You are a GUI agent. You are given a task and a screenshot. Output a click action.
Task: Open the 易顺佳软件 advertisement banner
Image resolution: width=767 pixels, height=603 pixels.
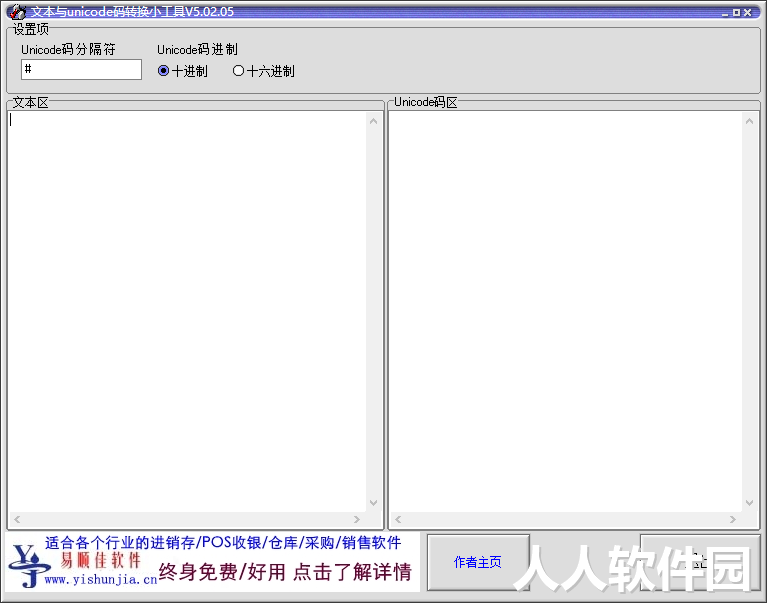pyautogui.click(x=212, y=562)
